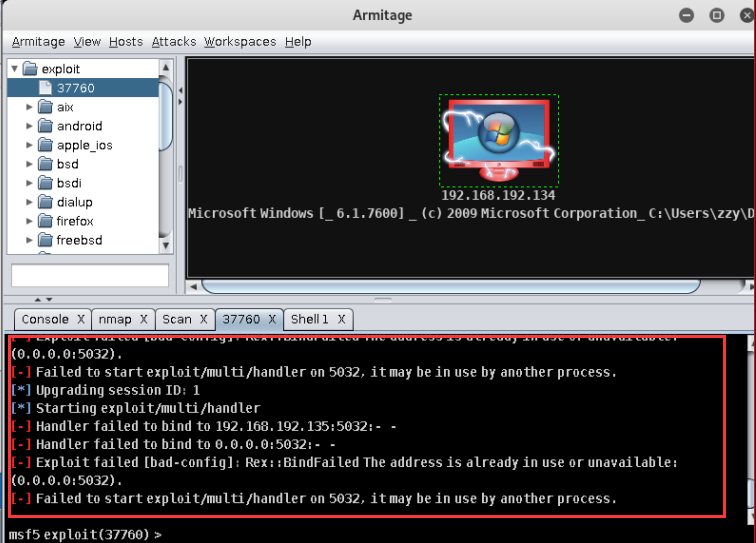The width and height of the screenshot is (756, 543).
Task: Click the 'Handler failed to bind to 192.168.192.135:5032' line
Action: (203, 426)
